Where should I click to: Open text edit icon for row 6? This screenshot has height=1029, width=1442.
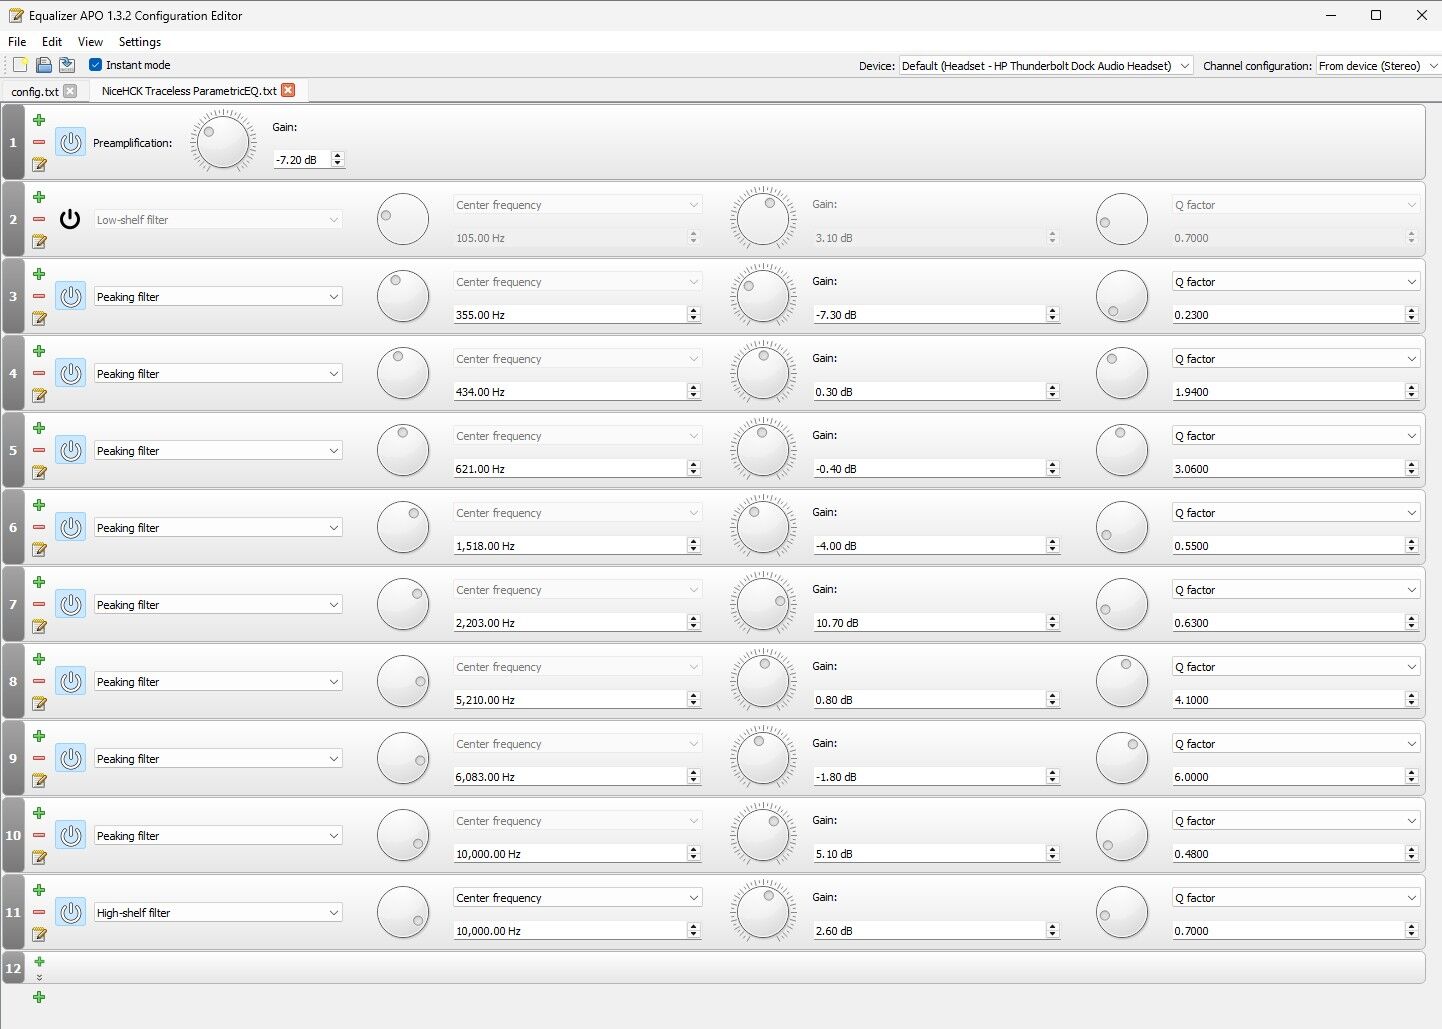[x=39, y=549]
